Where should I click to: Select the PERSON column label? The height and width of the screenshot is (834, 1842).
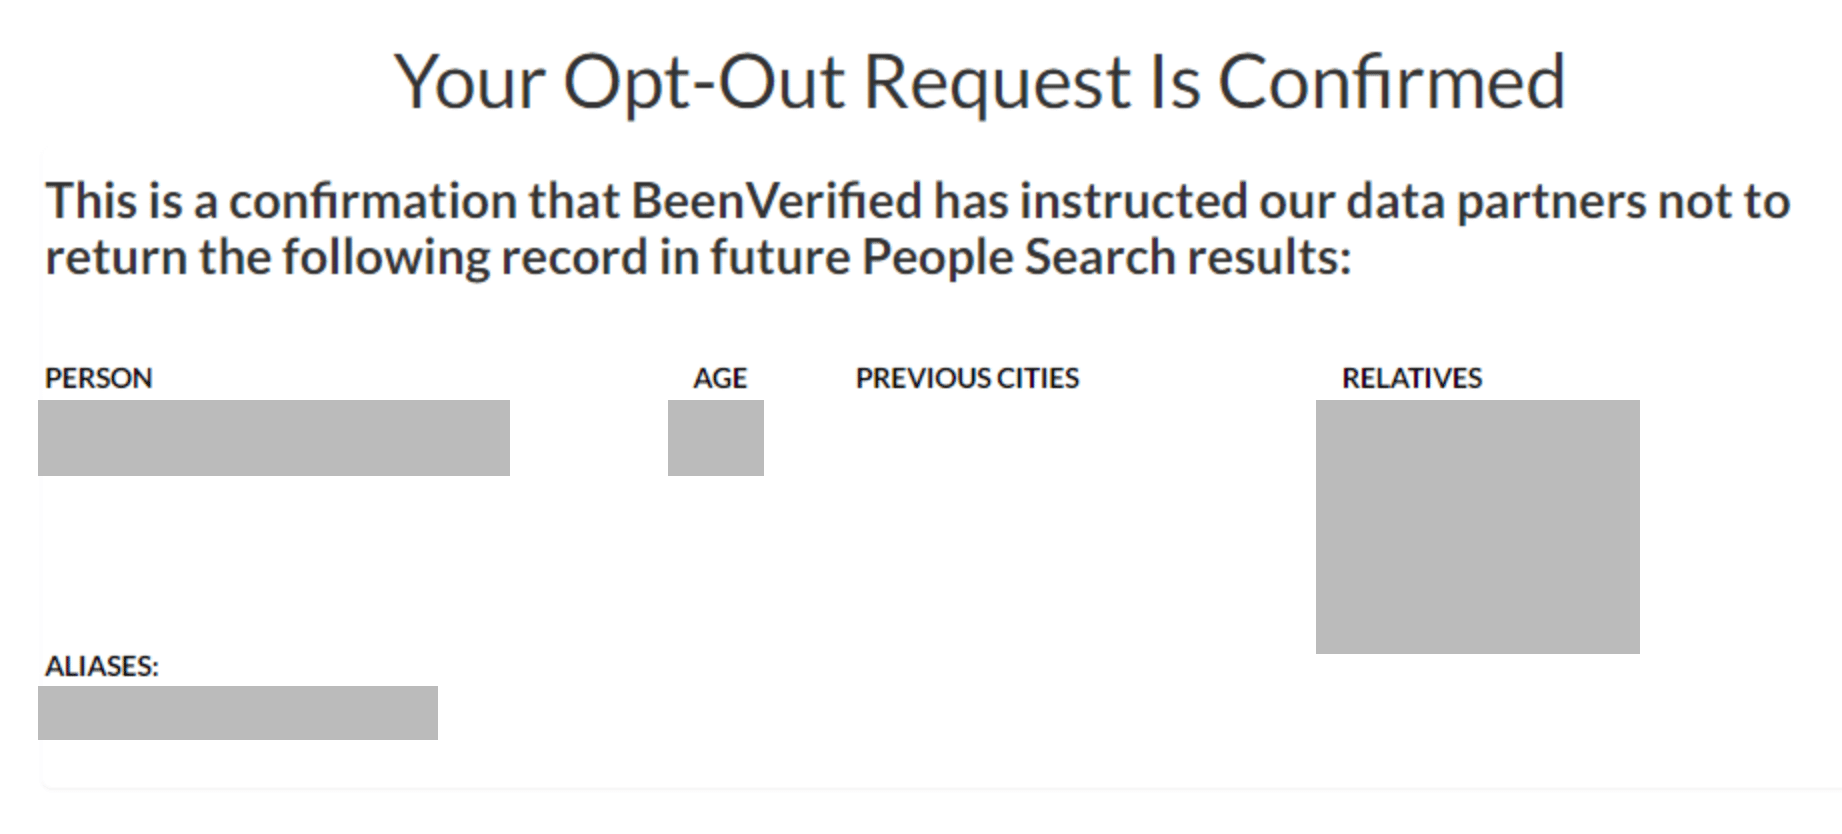tap(99, 378)
